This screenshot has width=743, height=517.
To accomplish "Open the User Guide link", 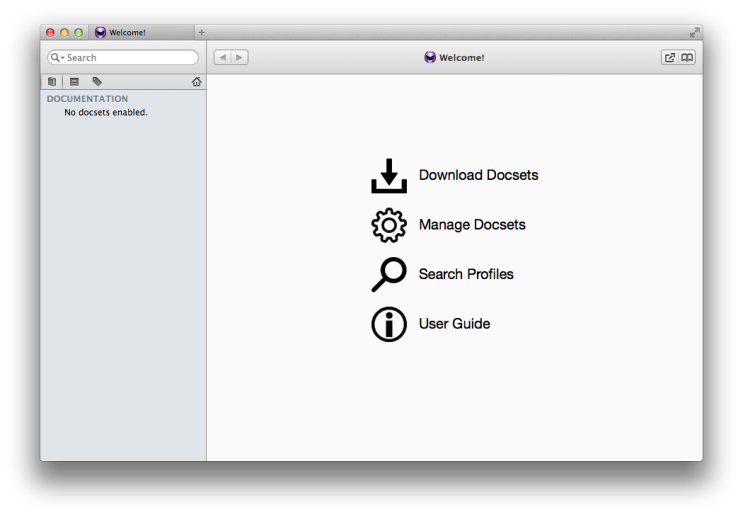I will 454,324.
